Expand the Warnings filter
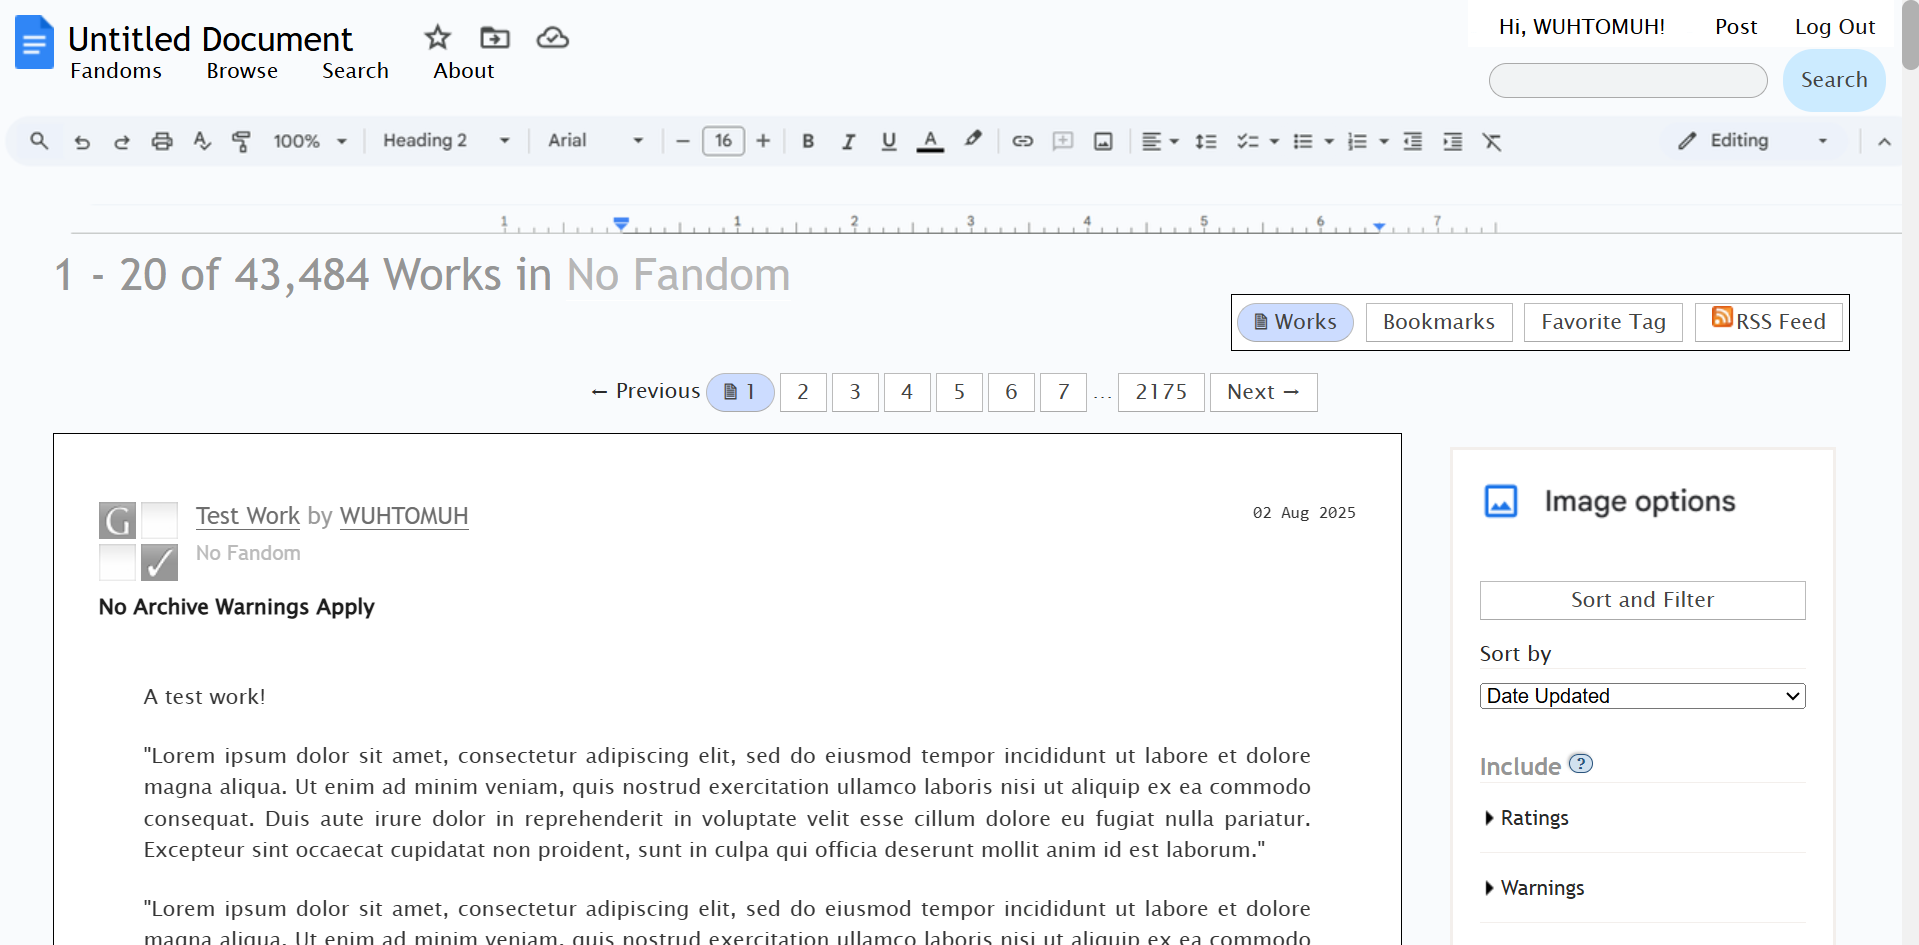Image resolution: width=1919 pixels, height=945 pixels. point(1535,888)
